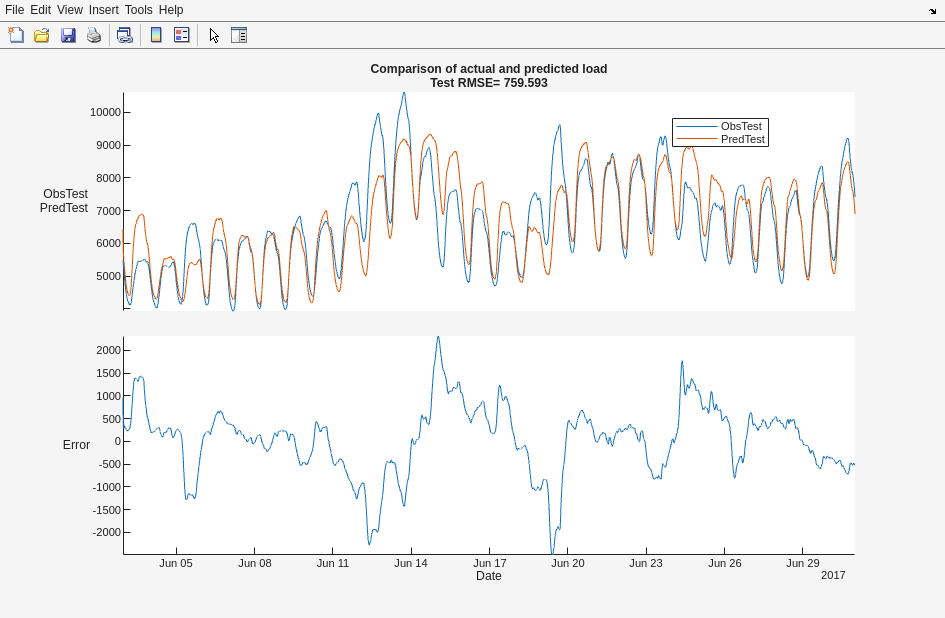Insert a colorbar from the toolbar
This screenshot has height=618, width=945.
click(155, 35)
